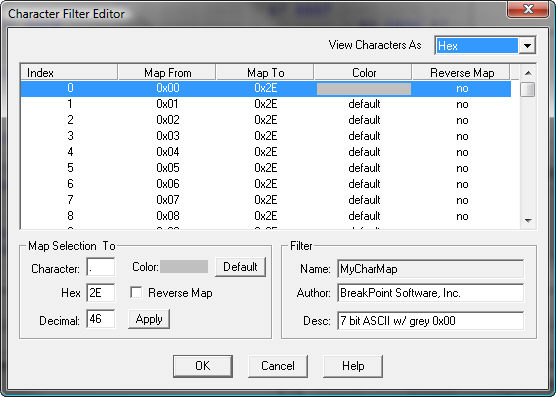Click the scroll up arrow of the list
Screen dimensions: 556x397
tap(528, 73)
